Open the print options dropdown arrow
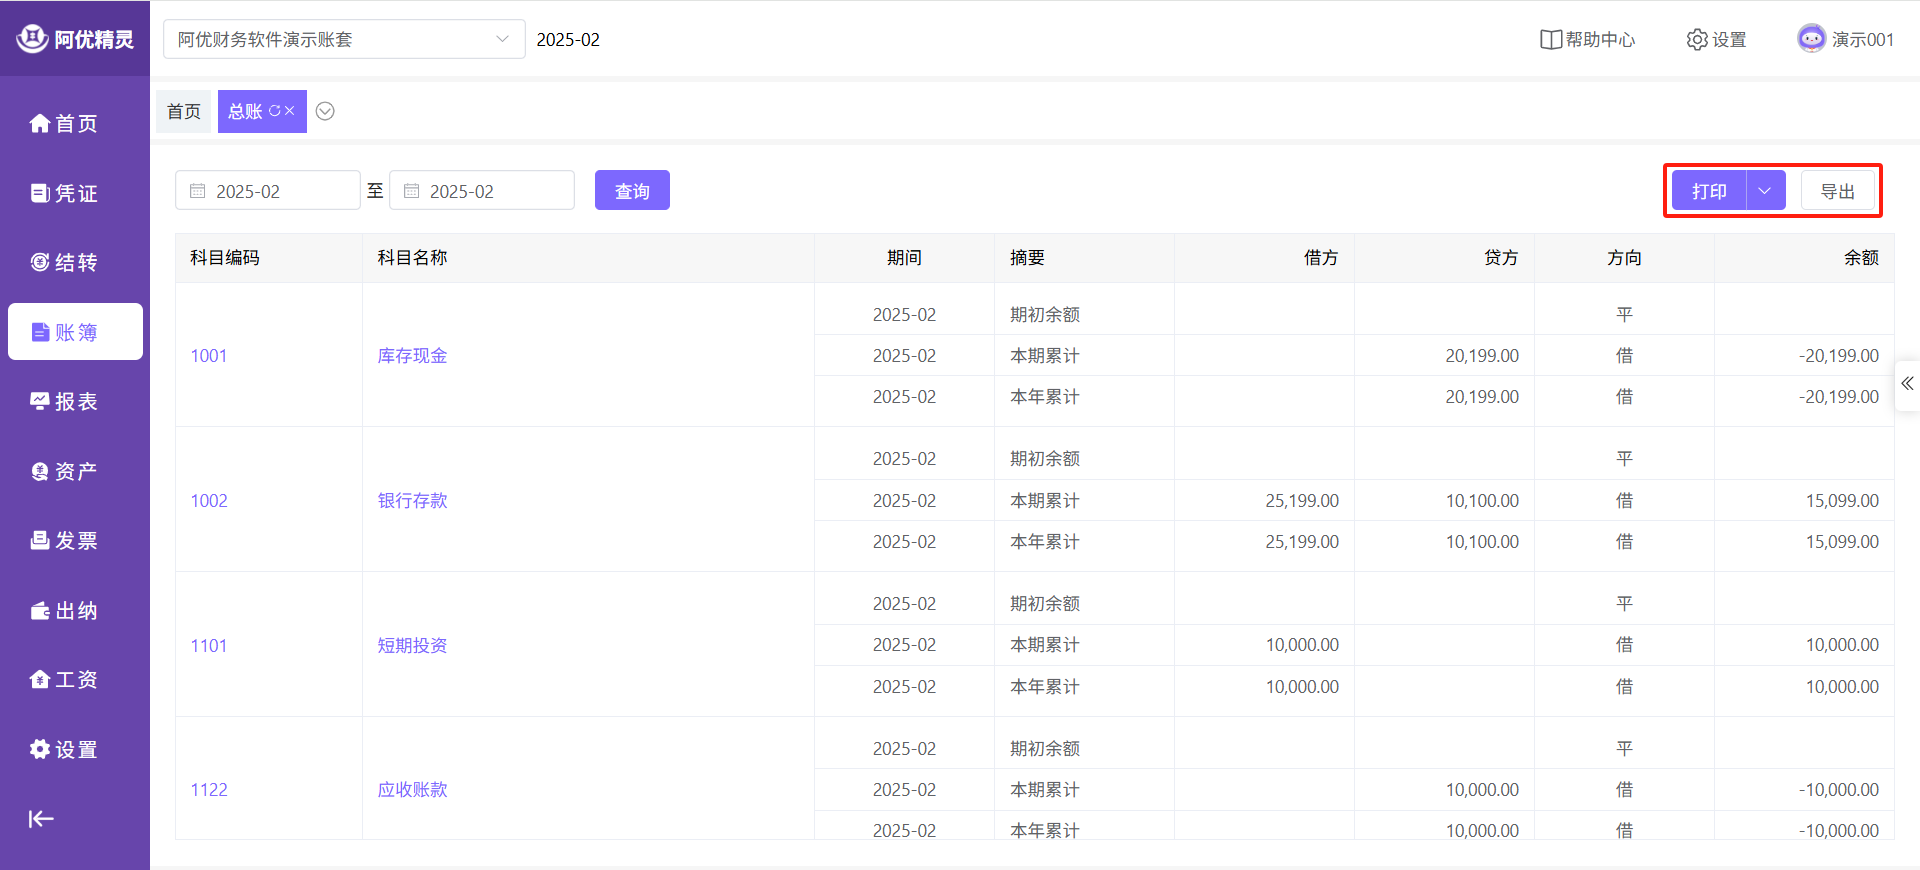The height and width of the screenshot is (870, 1920). [x=1765, y=191]
